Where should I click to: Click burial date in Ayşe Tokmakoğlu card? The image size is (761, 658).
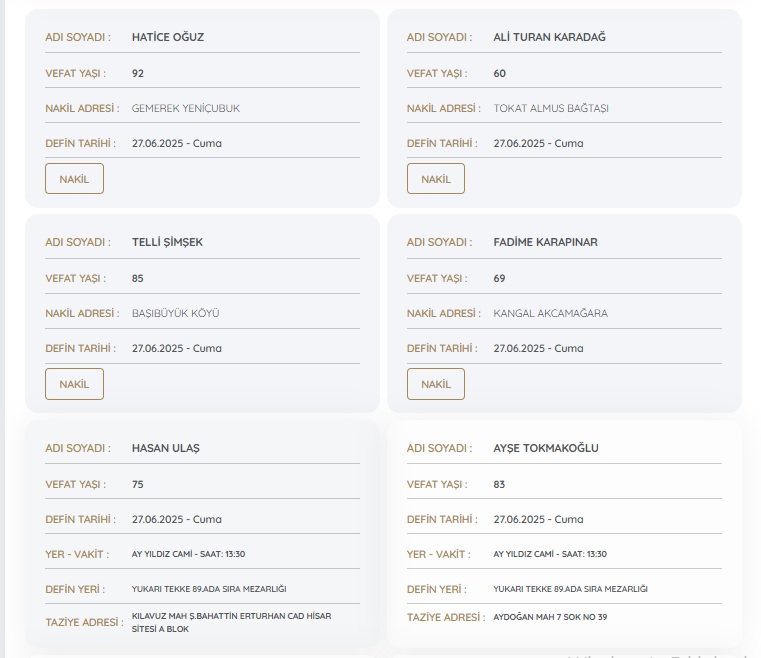point(538,519)
